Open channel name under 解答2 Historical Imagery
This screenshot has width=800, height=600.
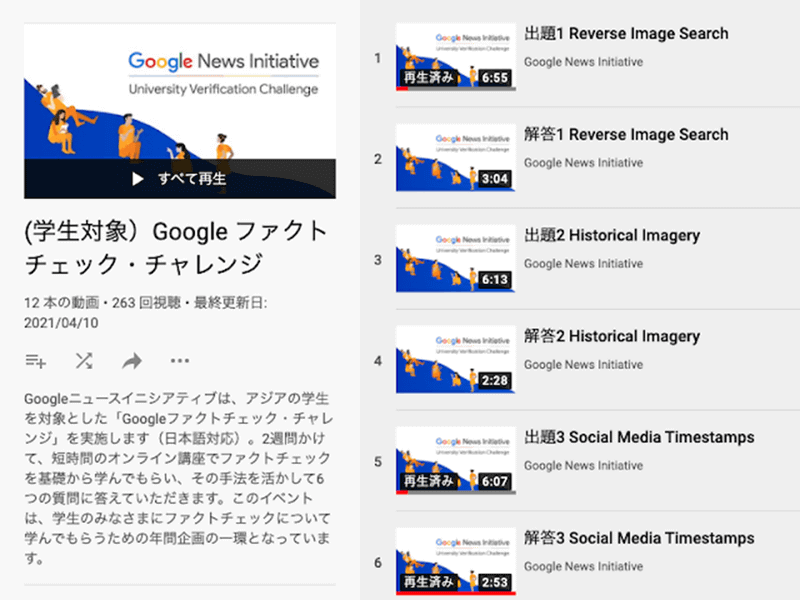pos(583,365)
